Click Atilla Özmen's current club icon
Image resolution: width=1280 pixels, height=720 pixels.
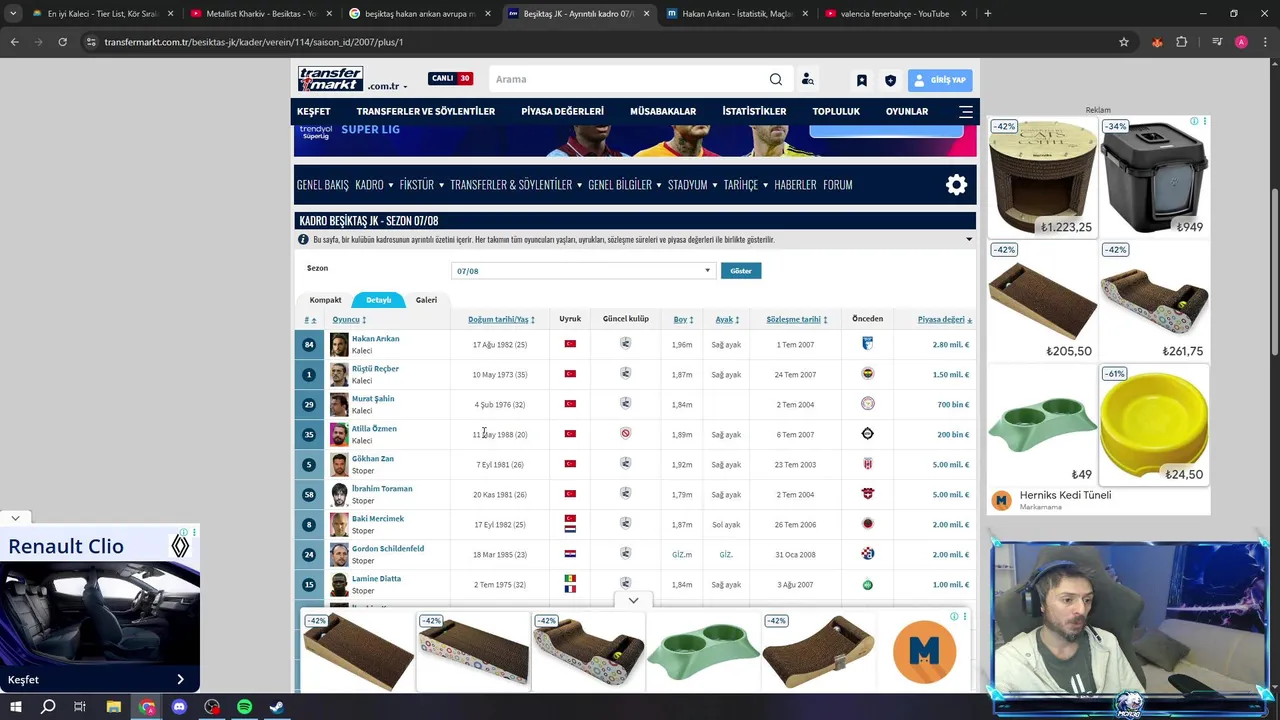pos(625,434)
